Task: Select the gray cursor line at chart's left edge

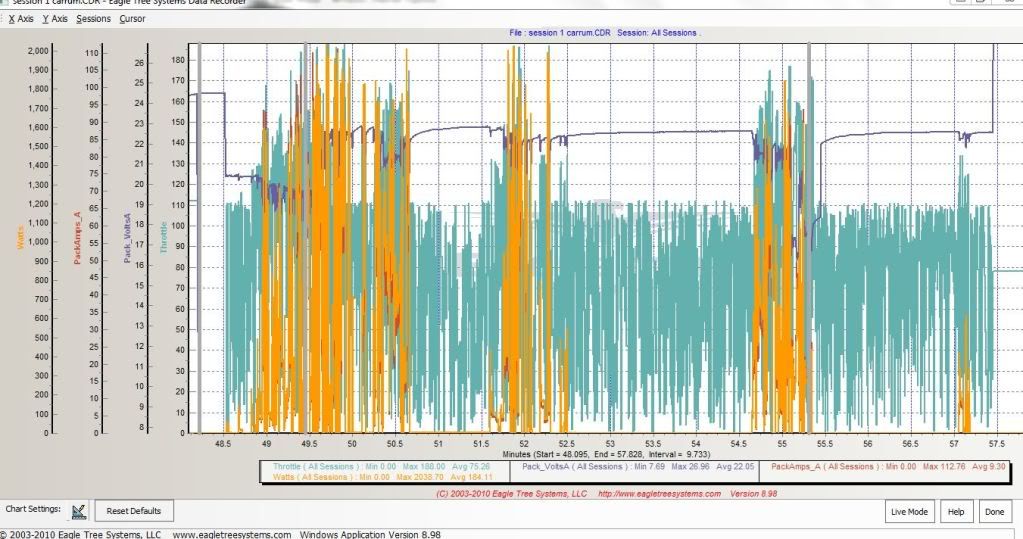Action: (x=199, y=238)
